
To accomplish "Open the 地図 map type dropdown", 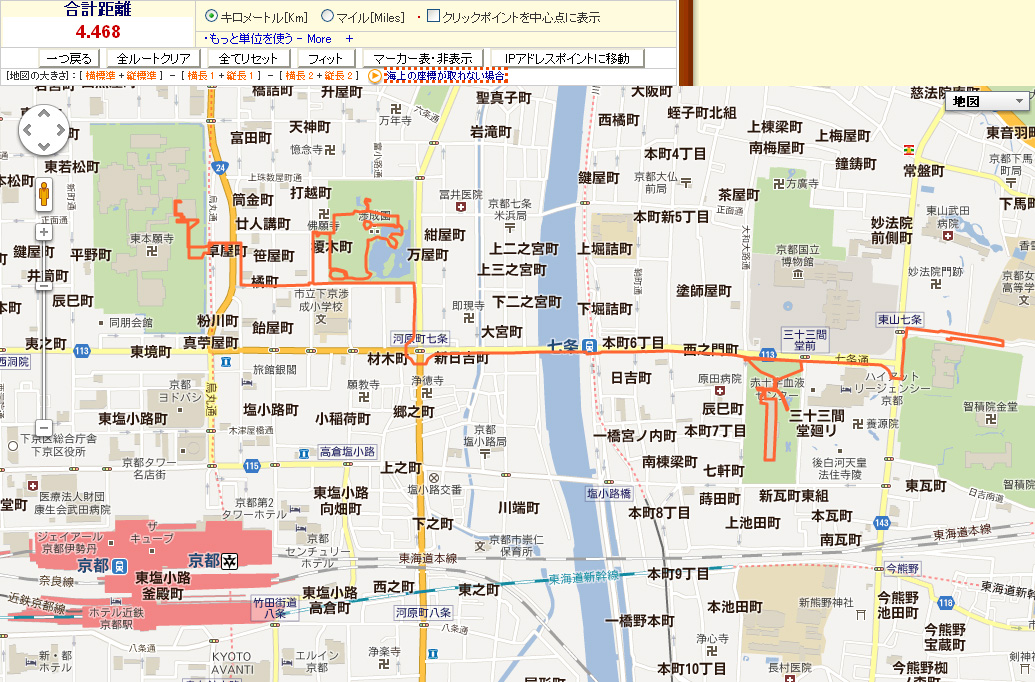I will pyautogui.click(x=988, y=101).
